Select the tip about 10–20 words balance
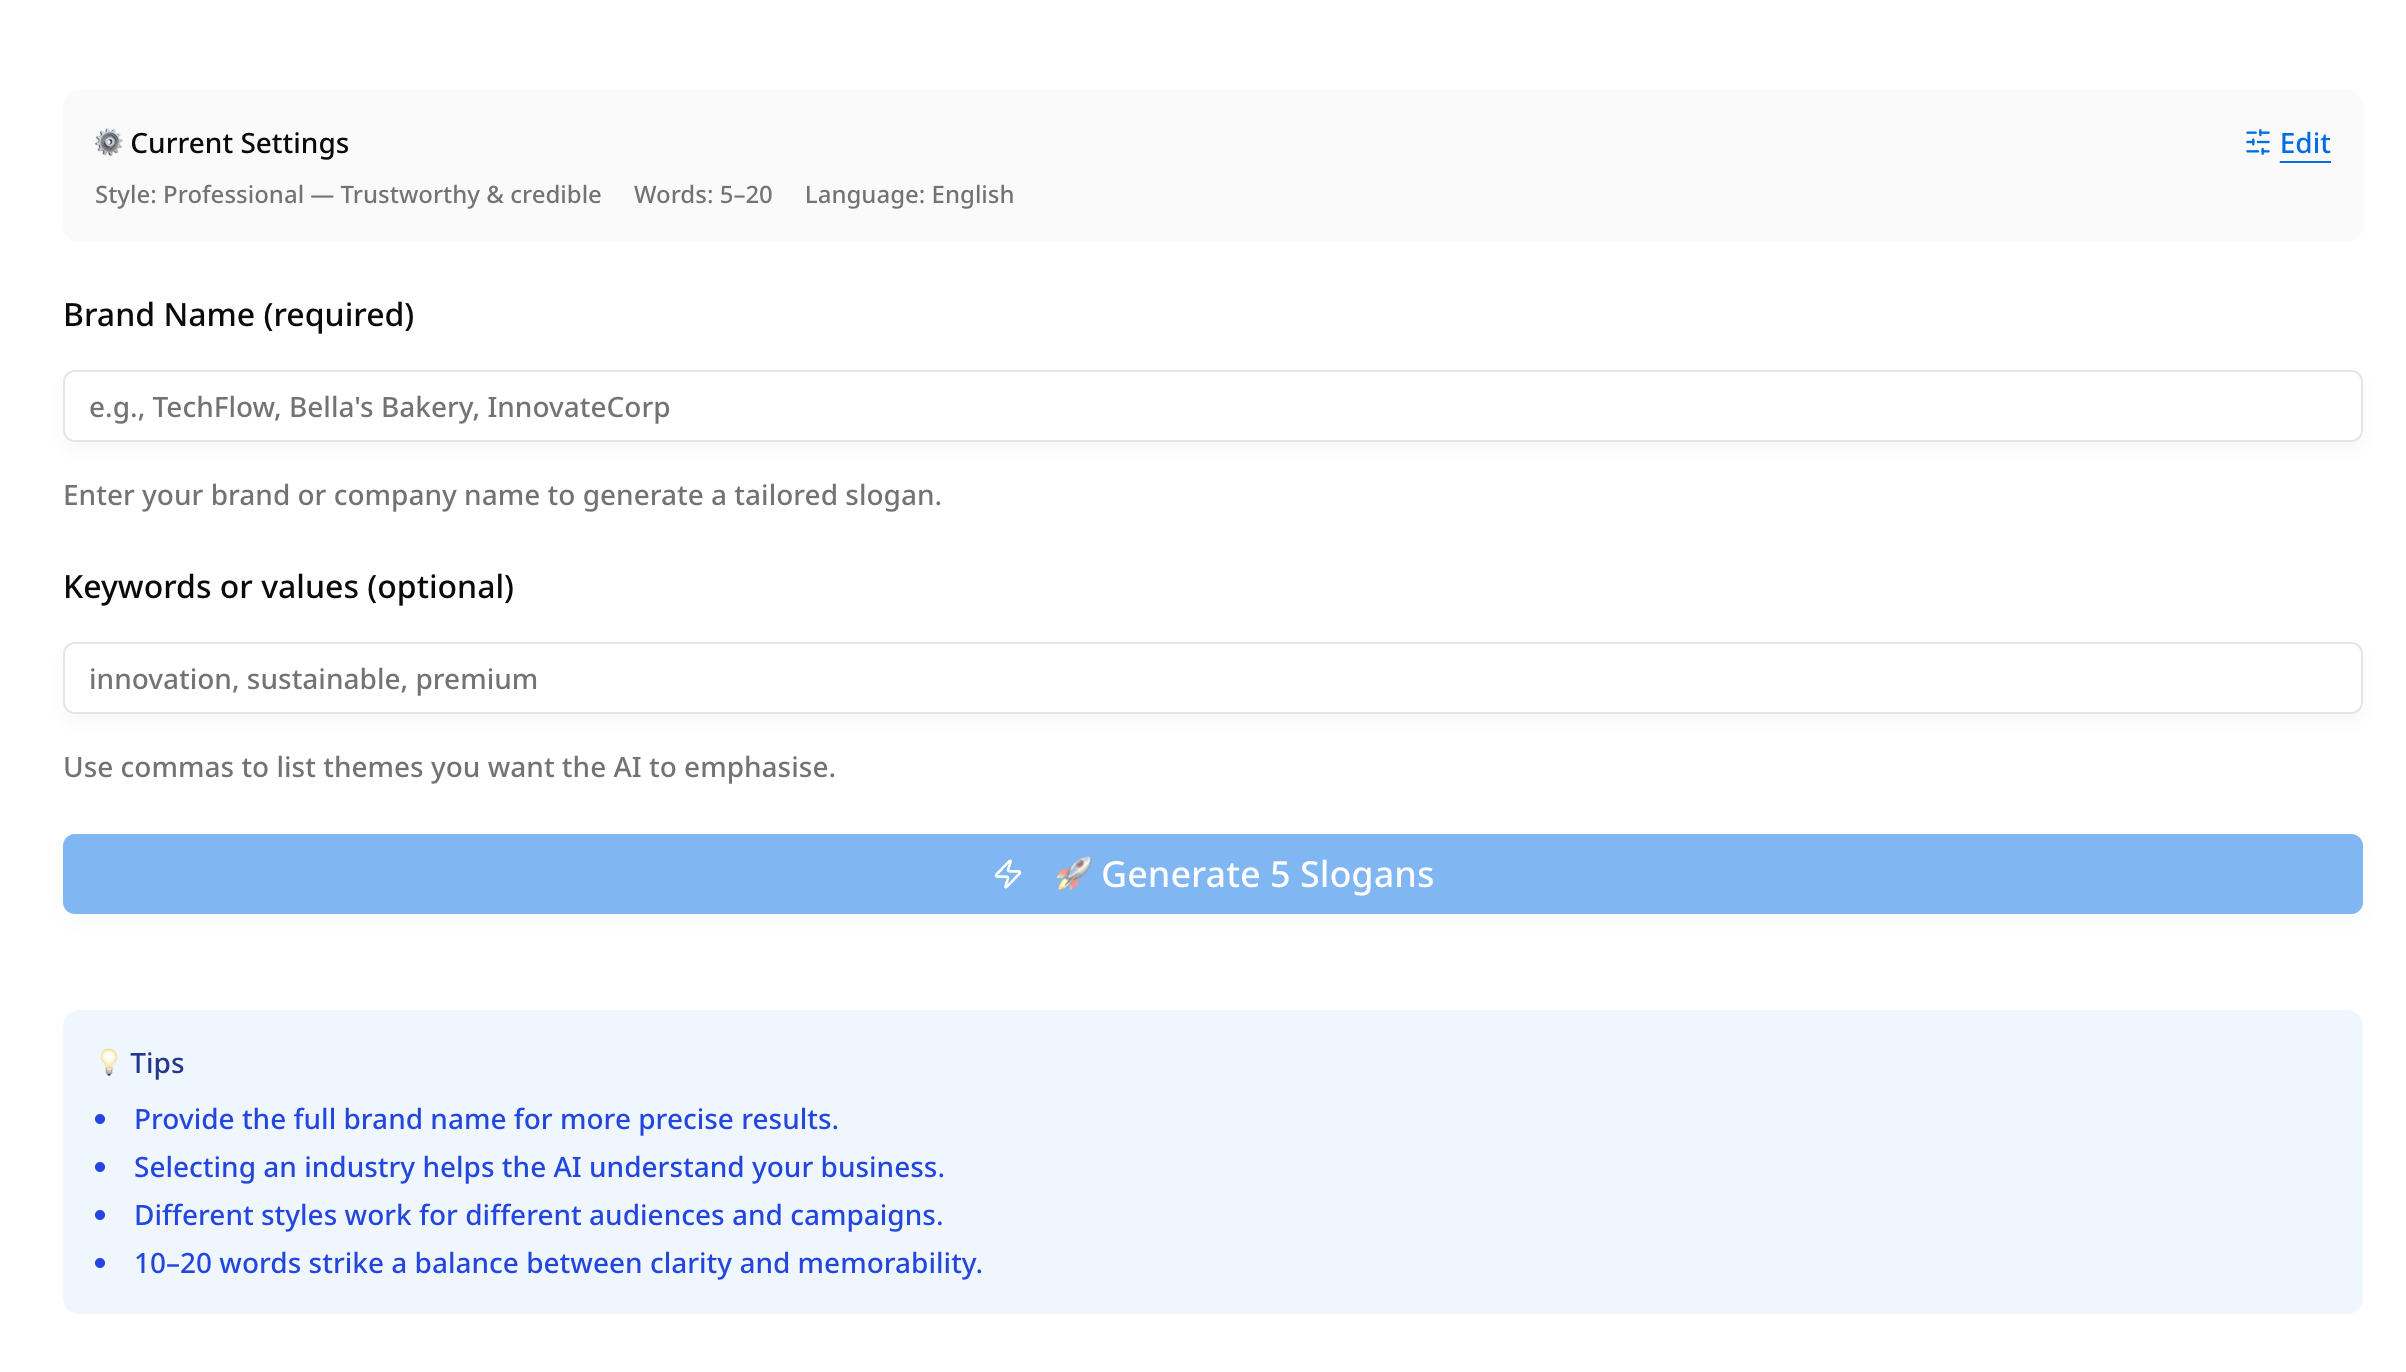The height and width of the screenshot is (1372, 2406). tap(558, 1263)
